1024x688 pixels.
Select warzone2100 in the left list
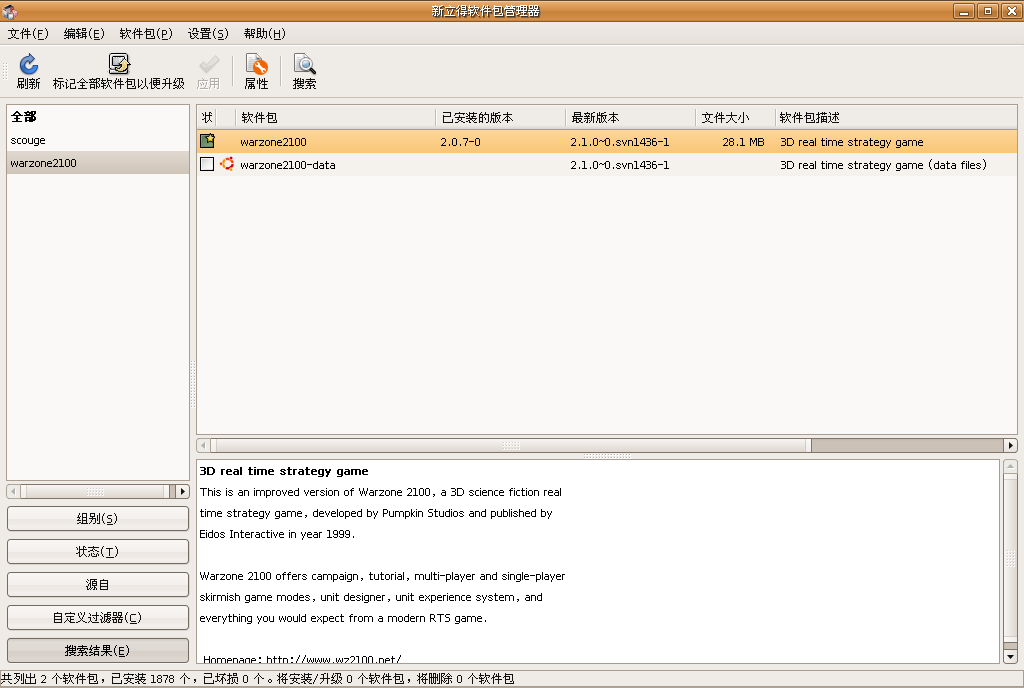[98, 163]
